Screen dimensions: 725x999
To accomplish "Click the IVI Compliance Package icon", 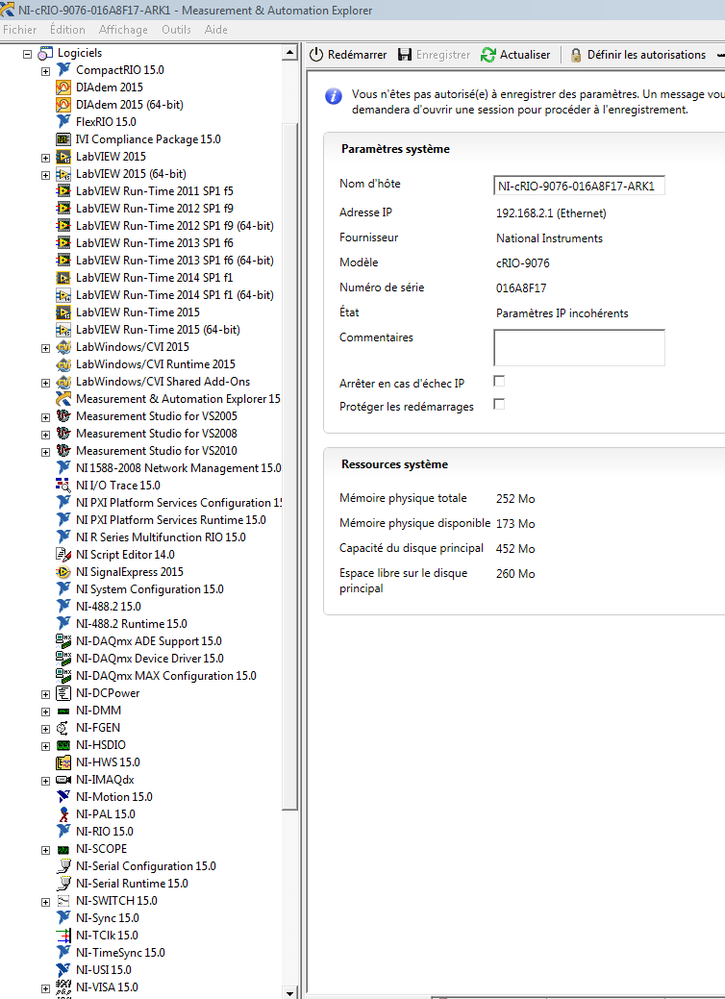I will [x=63, y=139].
